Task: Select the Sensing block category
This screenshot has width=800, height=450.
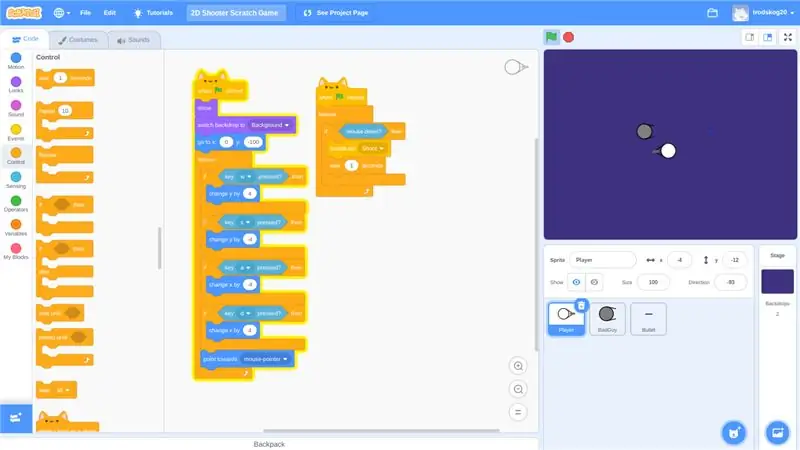Action: 16,180
